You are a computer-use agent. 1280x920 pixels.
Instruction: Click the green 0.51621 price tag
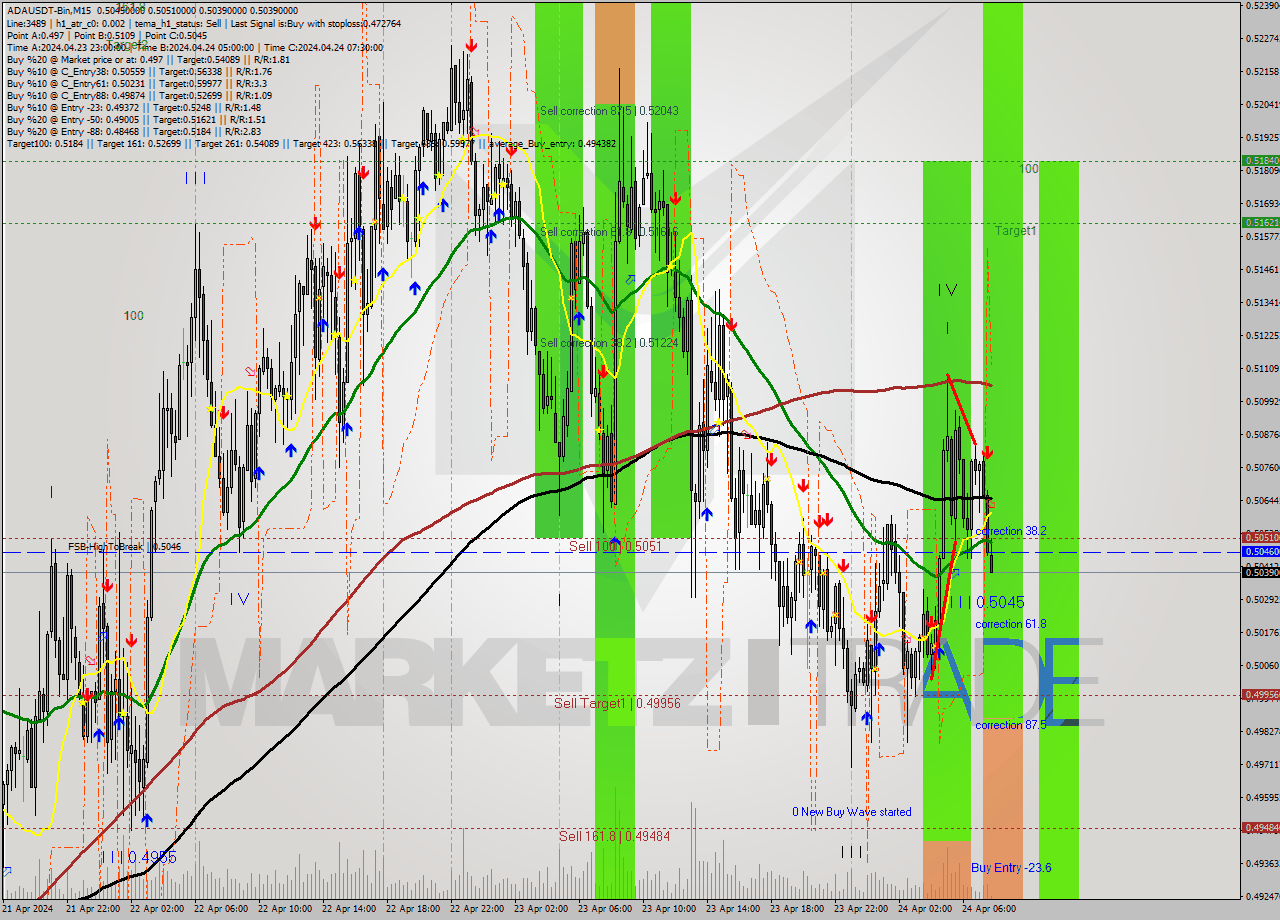click(1261, 222)
